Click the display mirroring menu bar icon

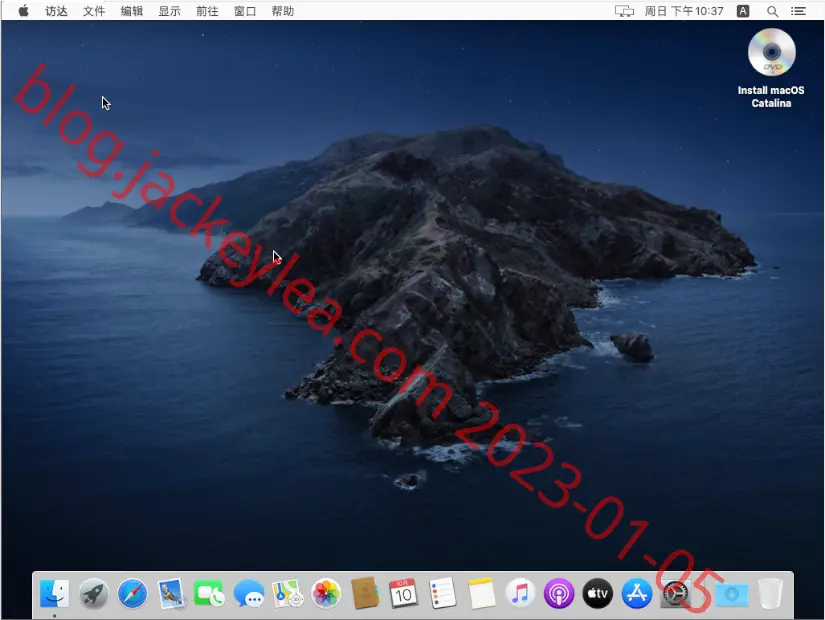625,11
